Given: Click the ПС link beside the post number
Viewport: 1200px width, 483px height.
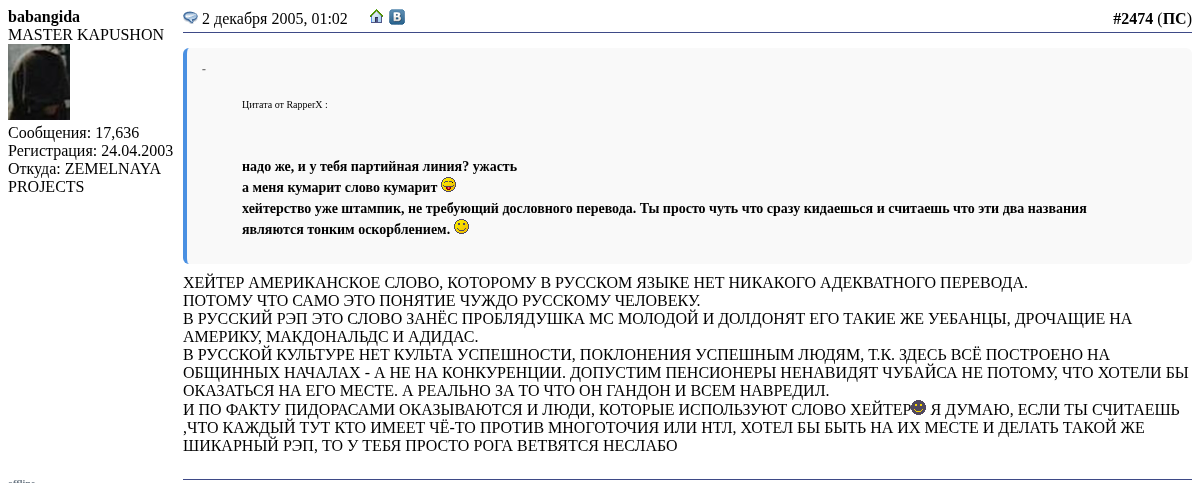Looking at the screenshot, I should click(1173, 18).
